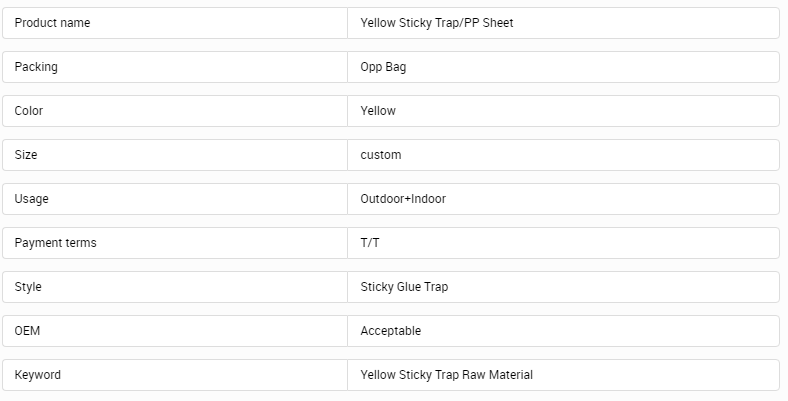788x401 pixels.
Task: Select the 'Outdoor+Indoor' usage value
Action: pos(403,199)
